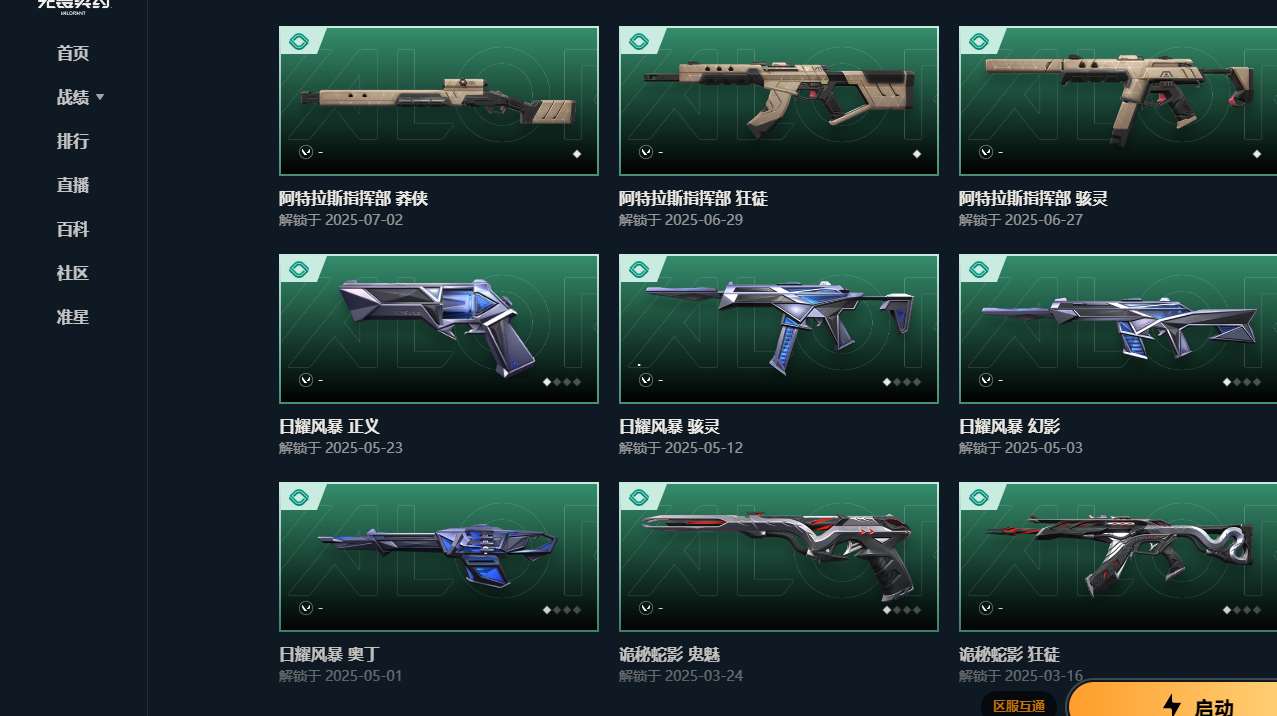Click the collection badge icon on 诡秘蛇影 鬼魅 card
The height and width of the screenshot is (716, 1277).
point(637,497)
